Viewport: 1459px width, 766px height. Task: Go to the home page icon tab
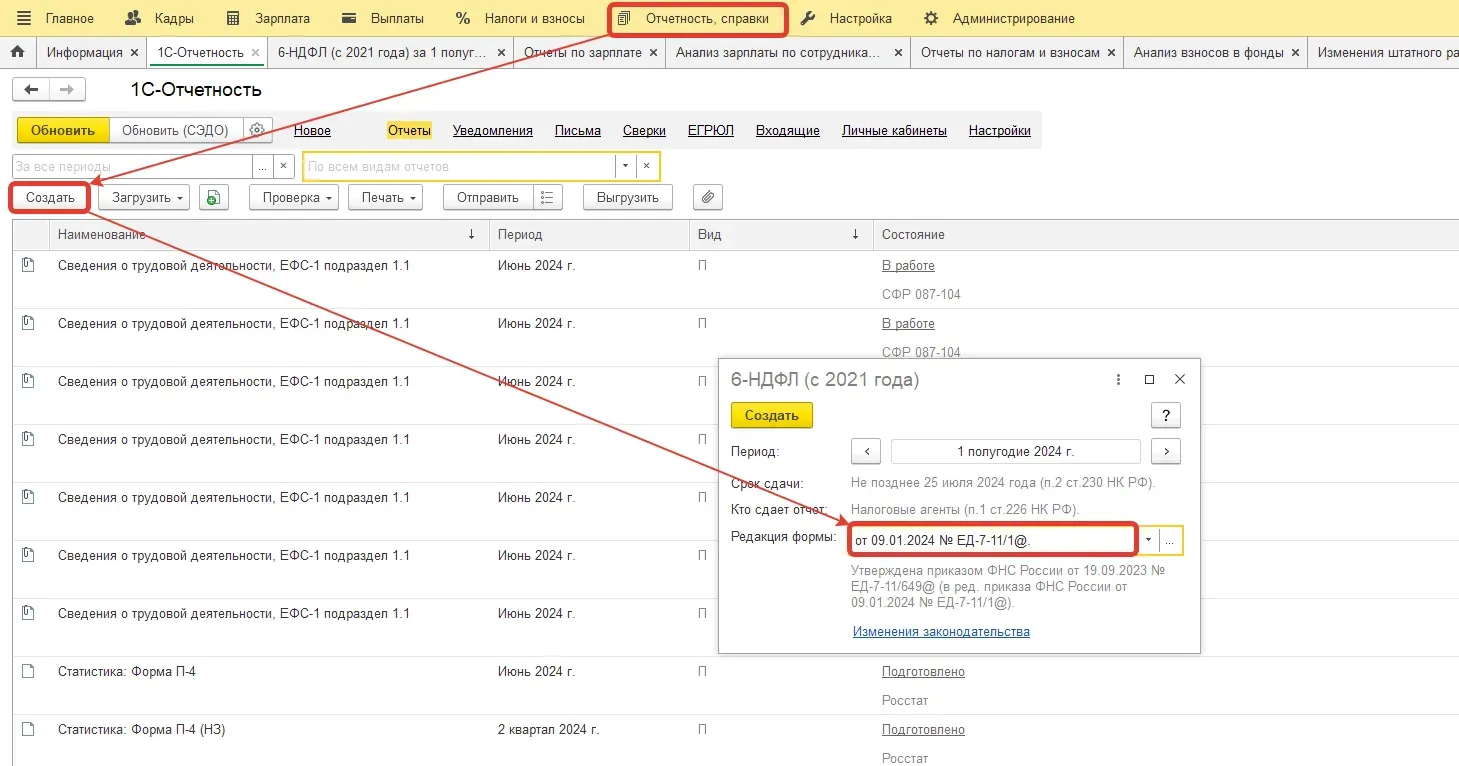pyautogui.click(x=17, y=52)
